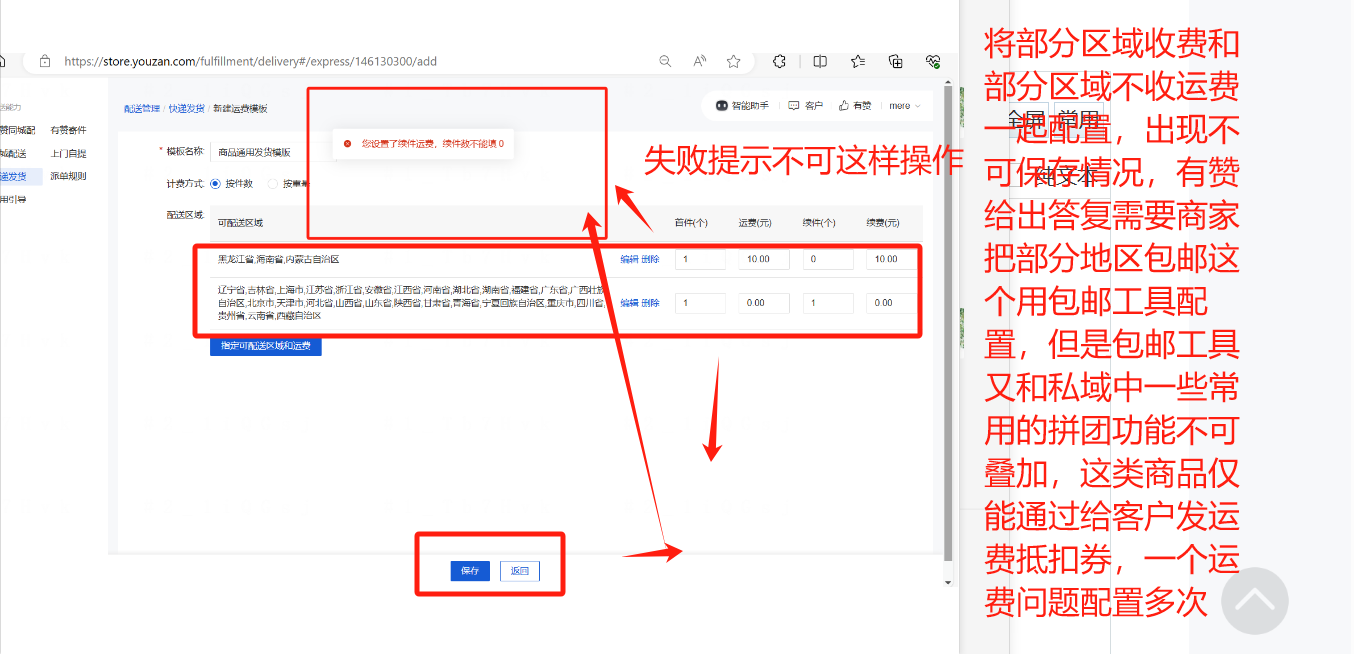
Task: Open 客户 chat icon
Action: click(806, 105)
